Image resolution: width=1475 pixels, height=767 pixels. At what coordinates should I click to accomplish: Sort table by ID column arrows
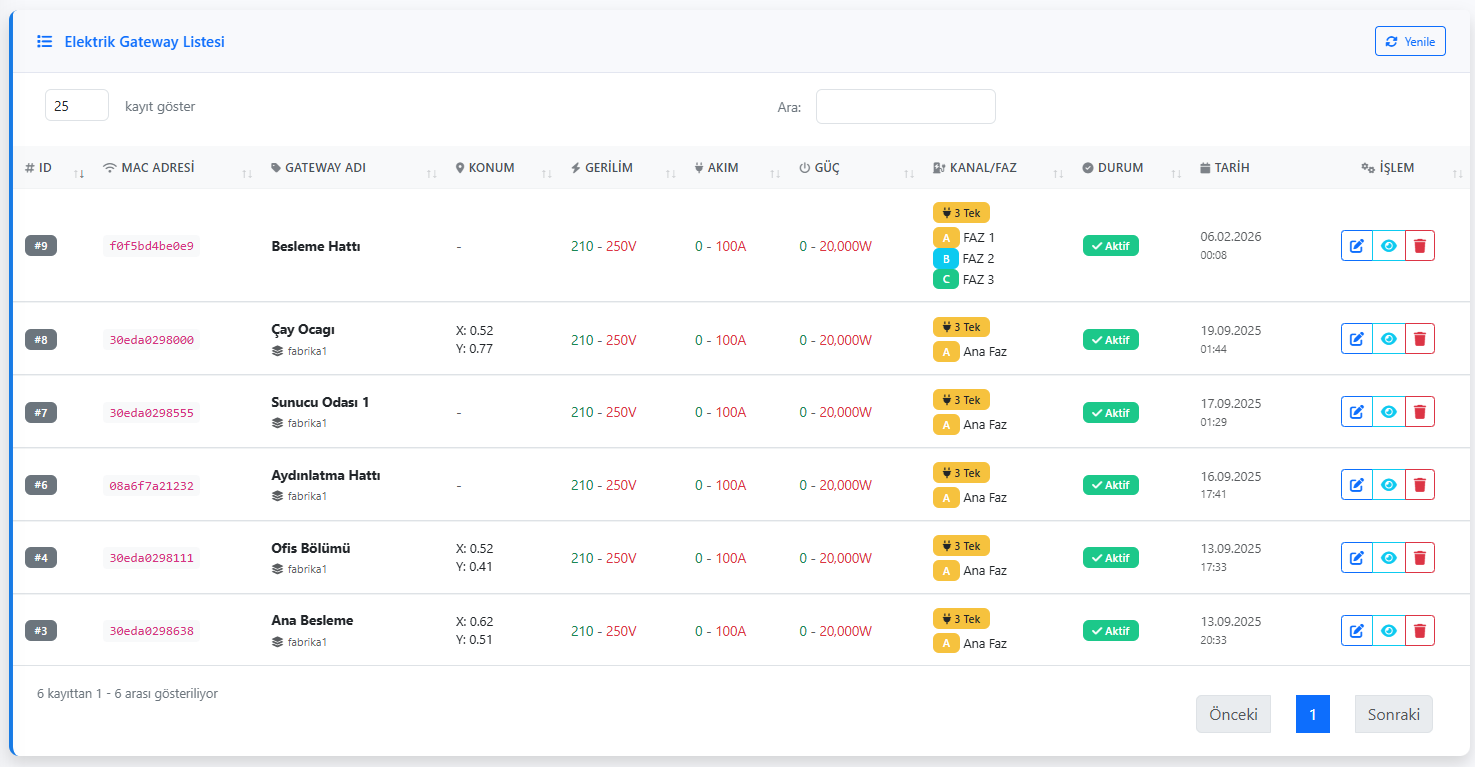coord(79,174)
